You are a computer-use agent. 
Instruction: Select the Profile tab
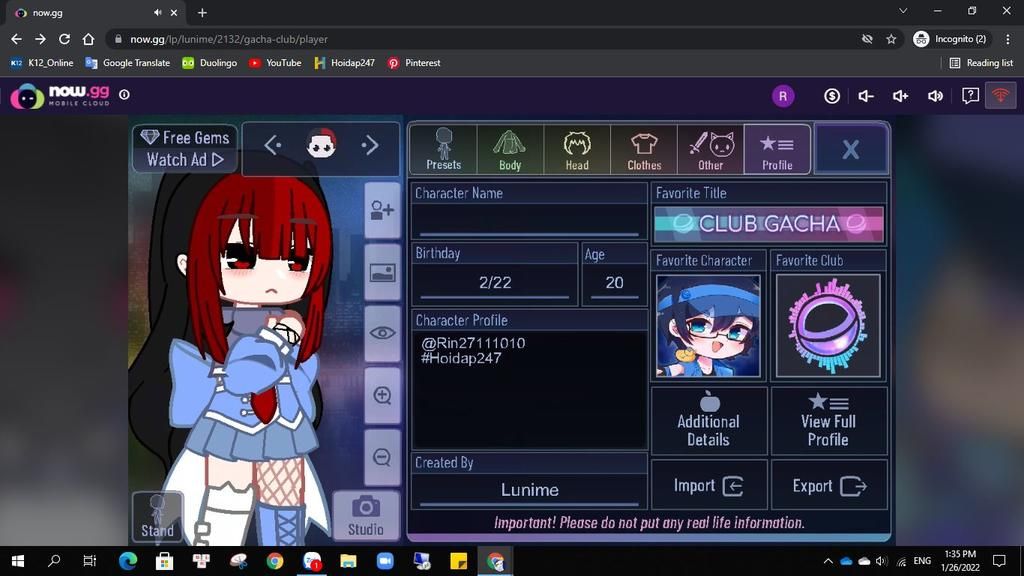click(x=777, y=149)
